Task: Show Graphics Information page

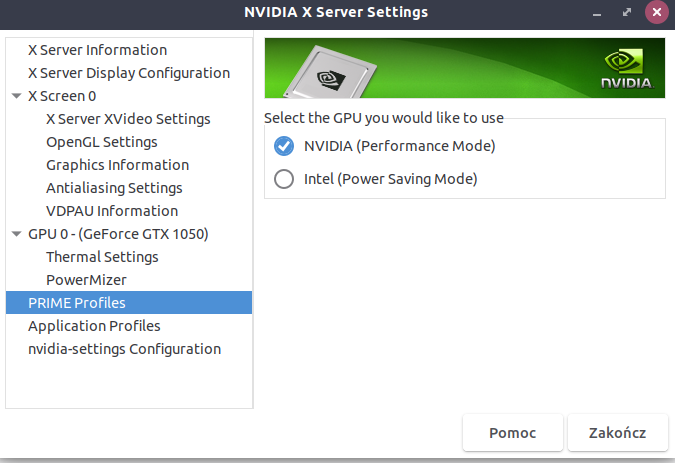Action: [x=117, y=165]
